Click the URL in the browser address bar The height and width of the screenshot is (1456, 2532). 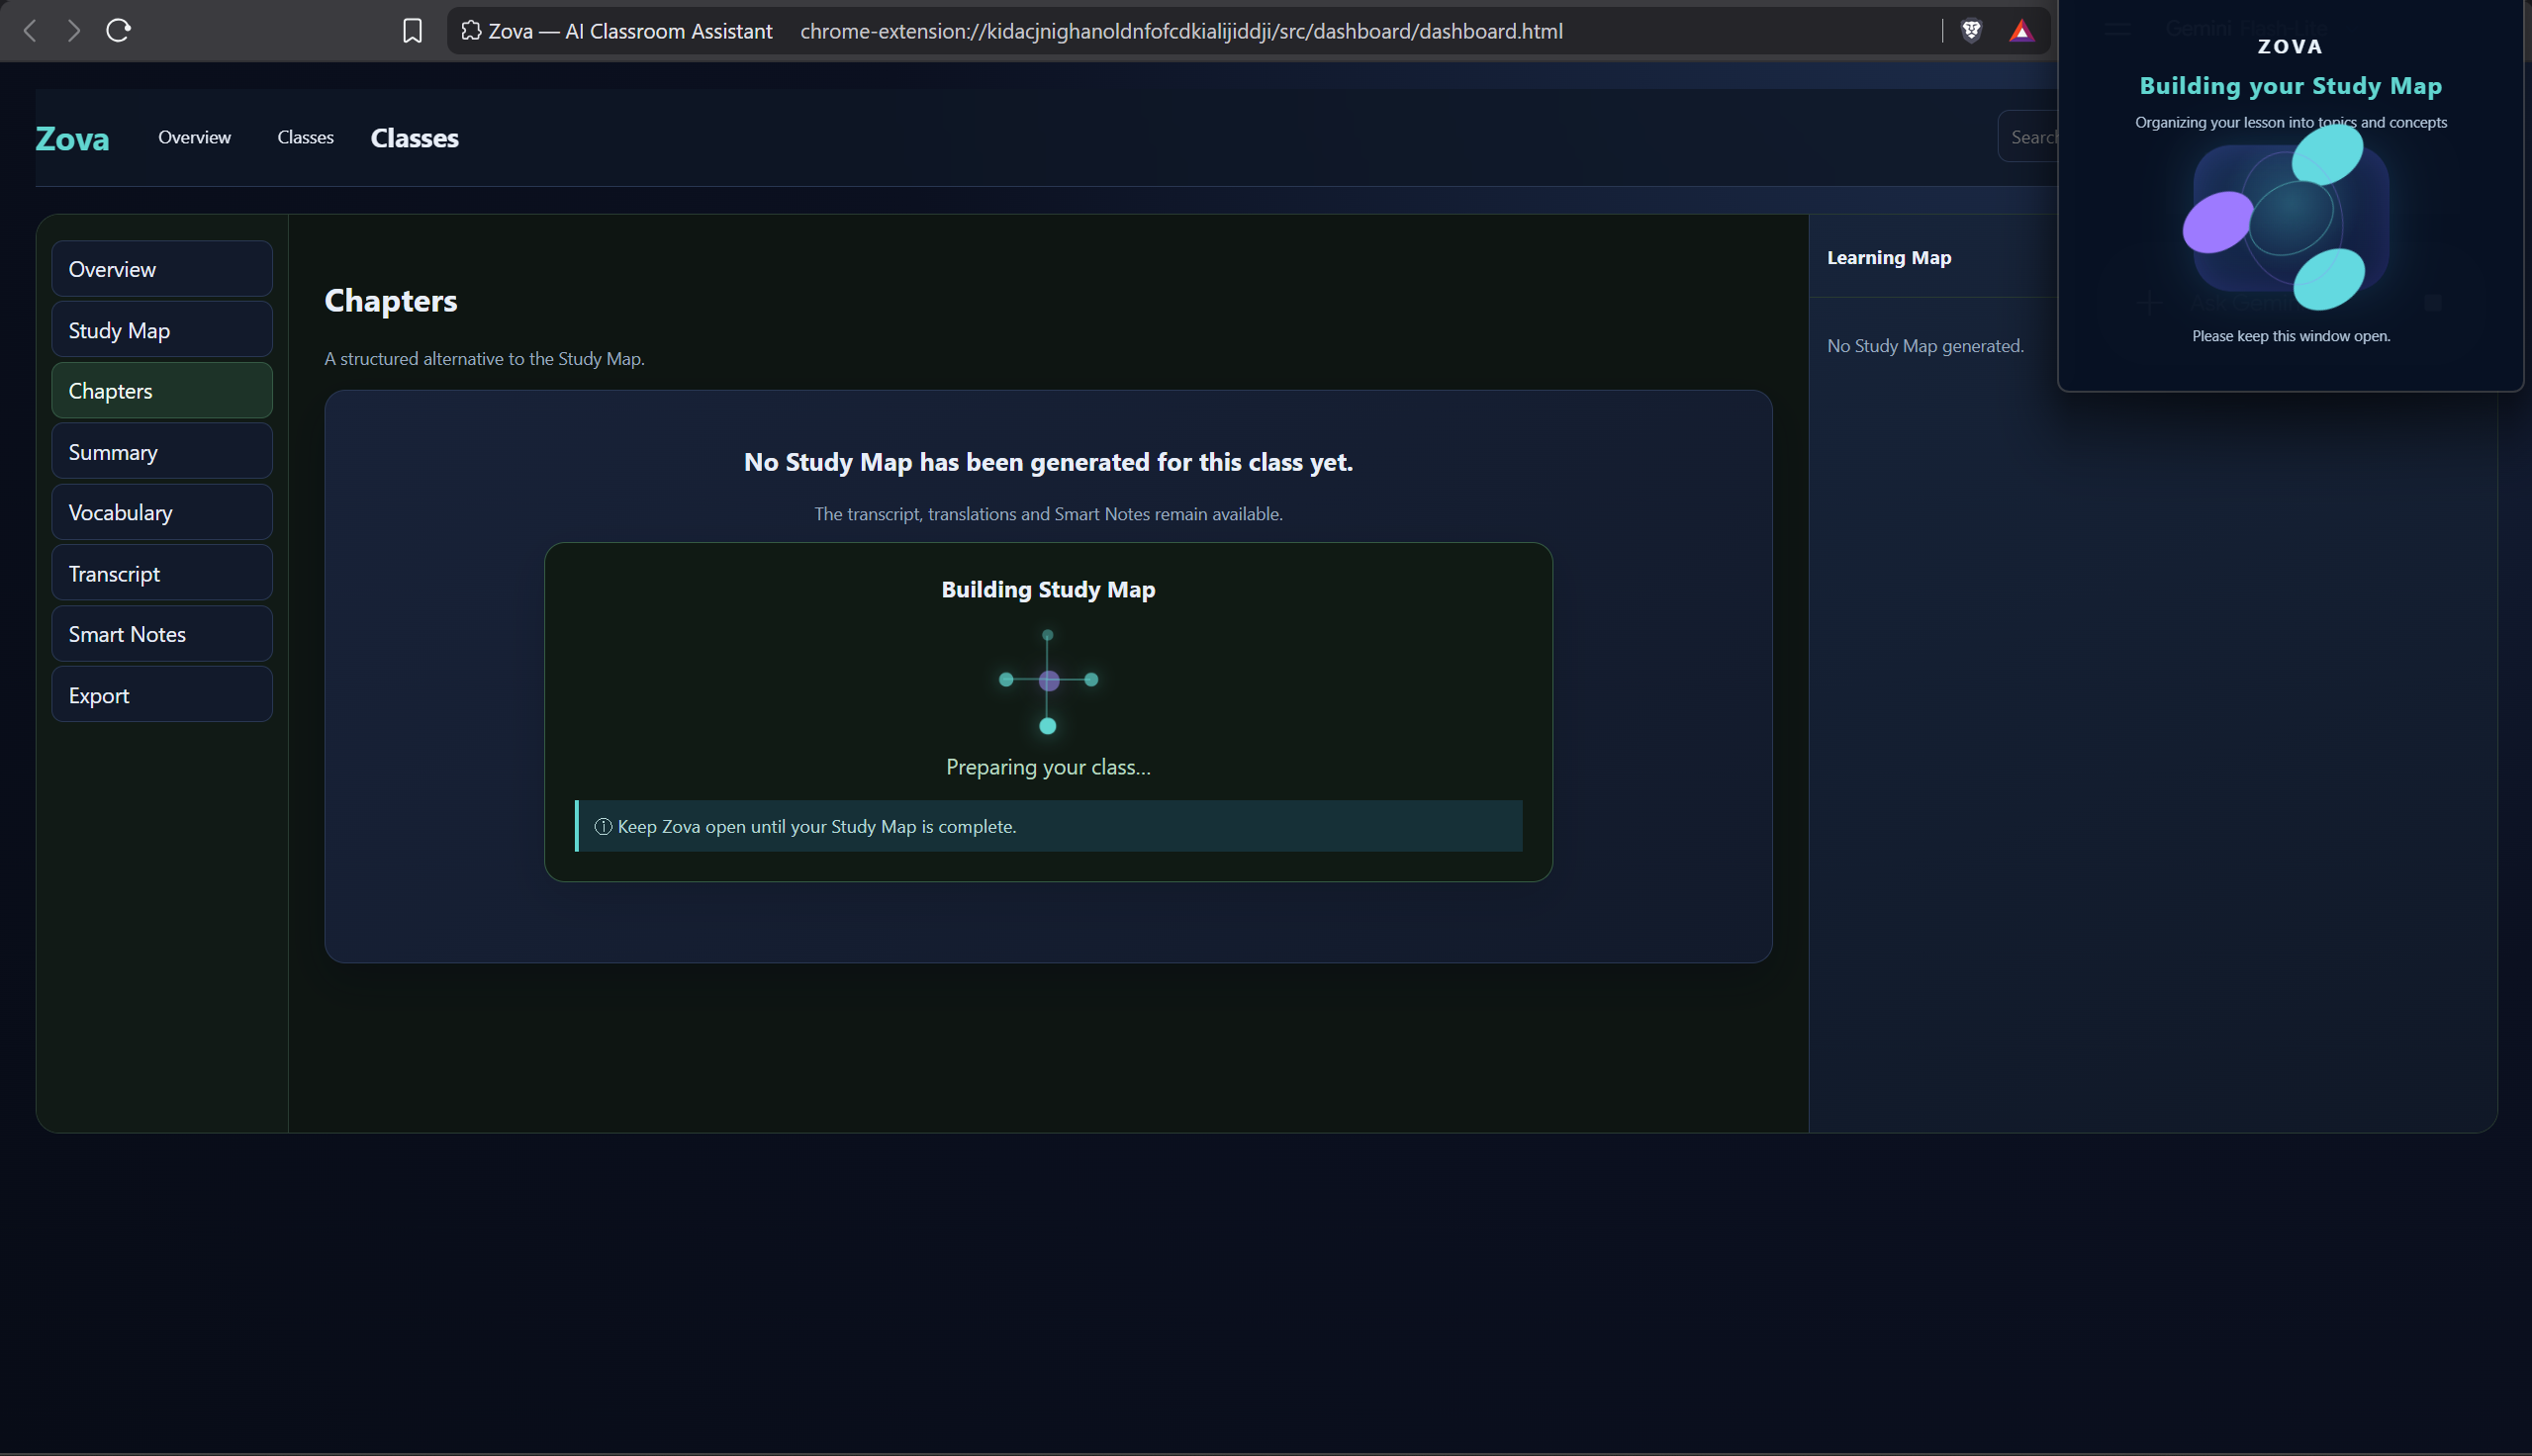click(1181, 31)
